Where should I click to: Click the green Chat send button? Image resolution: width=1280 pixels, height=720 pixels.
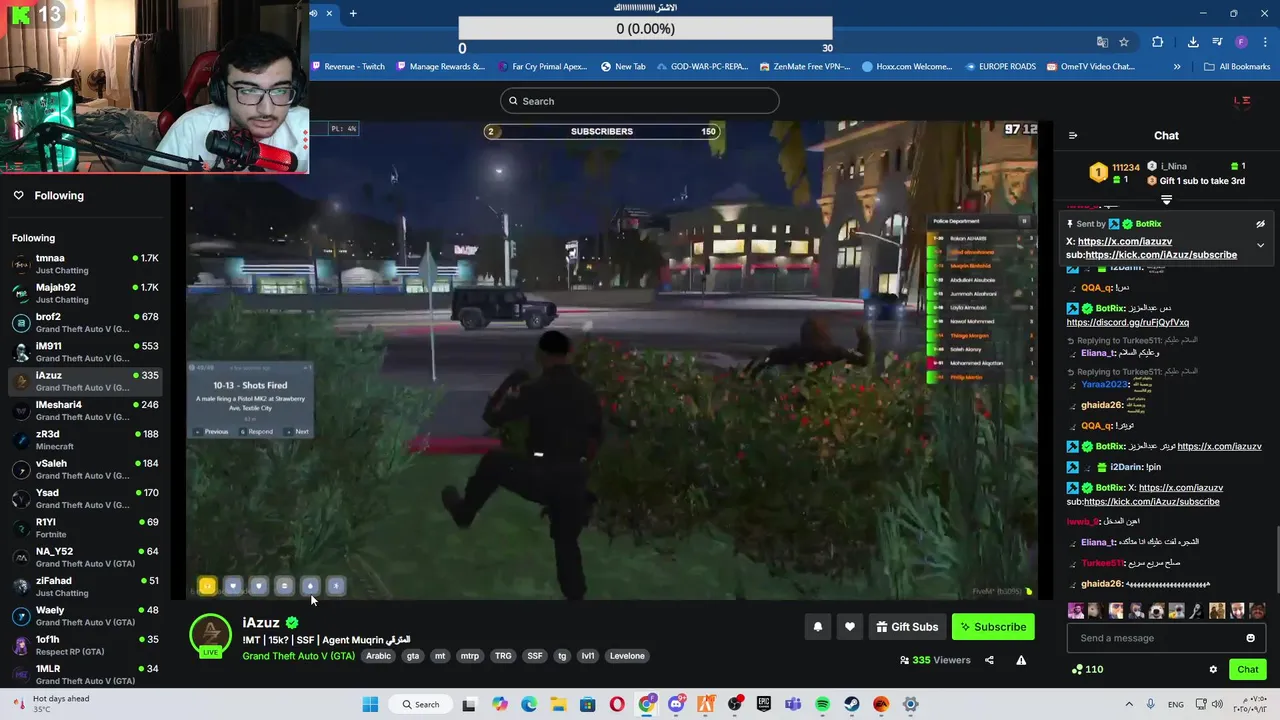pos(1248,669)
